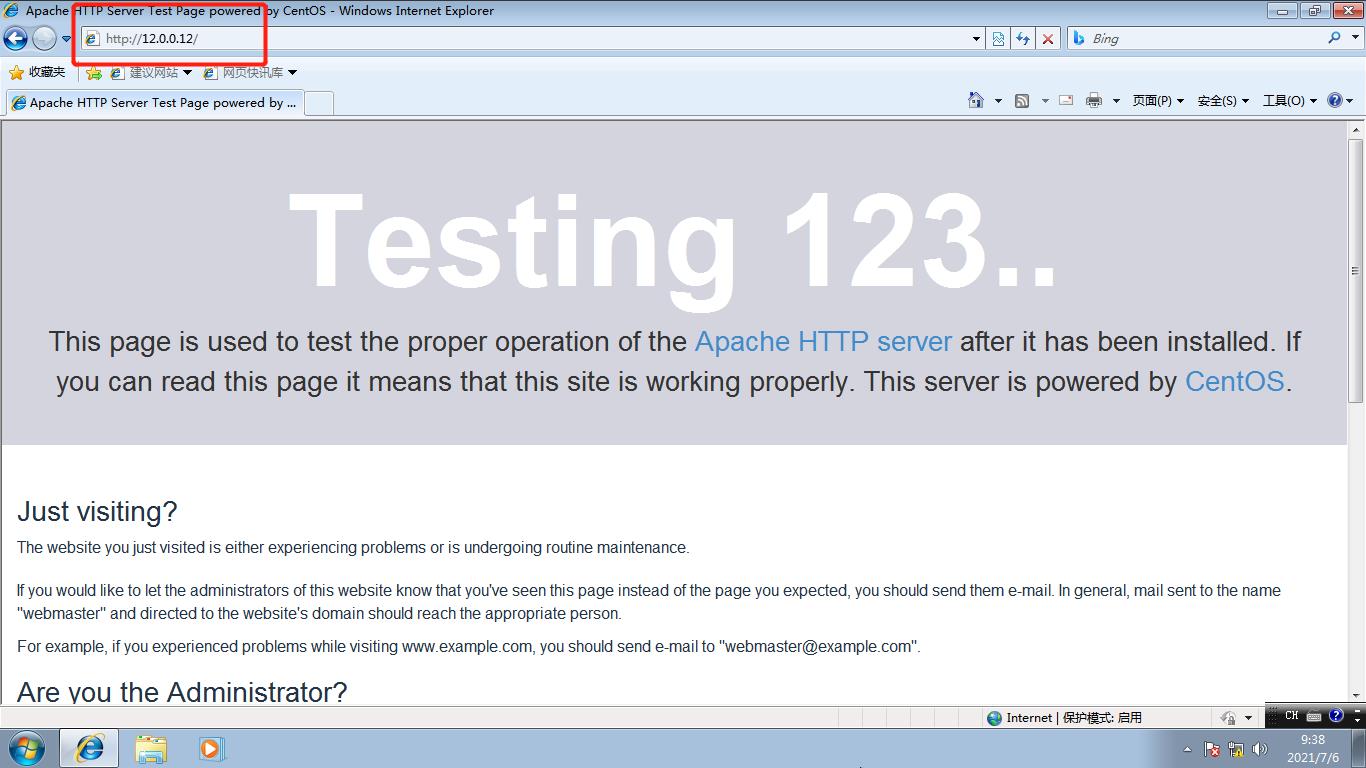
Task: Open the recent pages dropdown arrow
Action: pyautogui.click(x=66, y=39)
